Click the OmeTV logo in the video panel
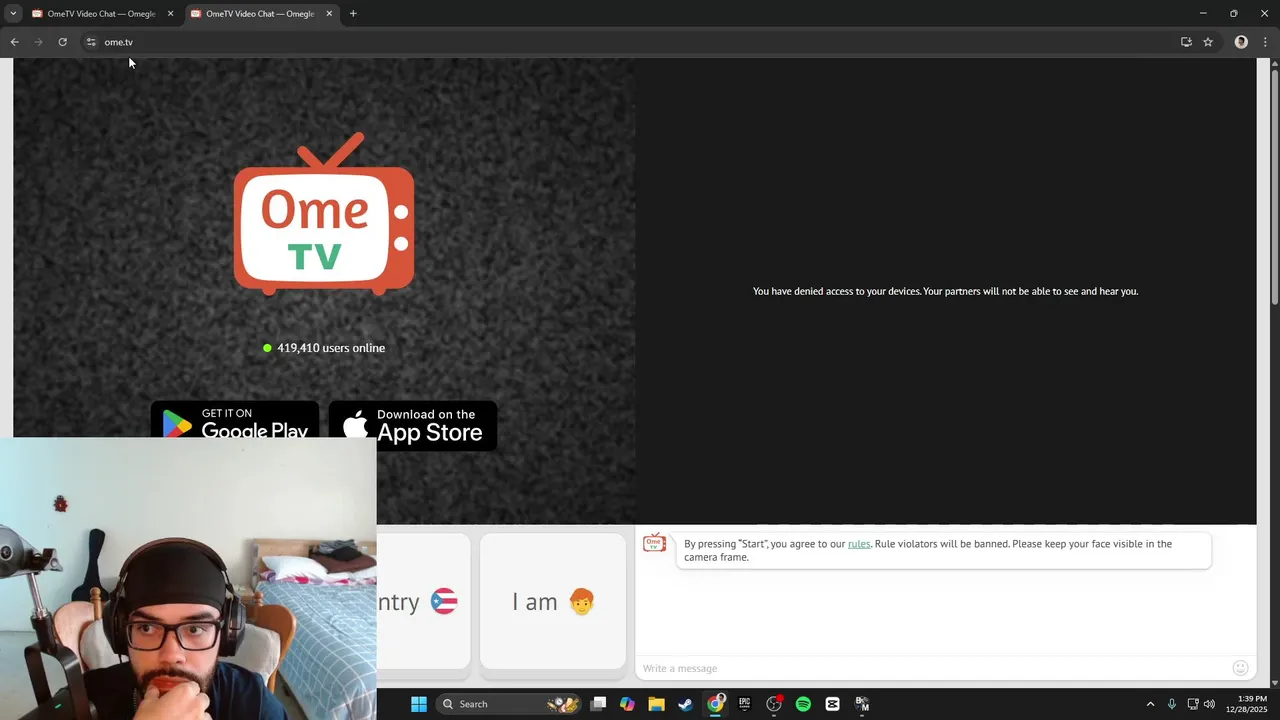 [324, 214]
